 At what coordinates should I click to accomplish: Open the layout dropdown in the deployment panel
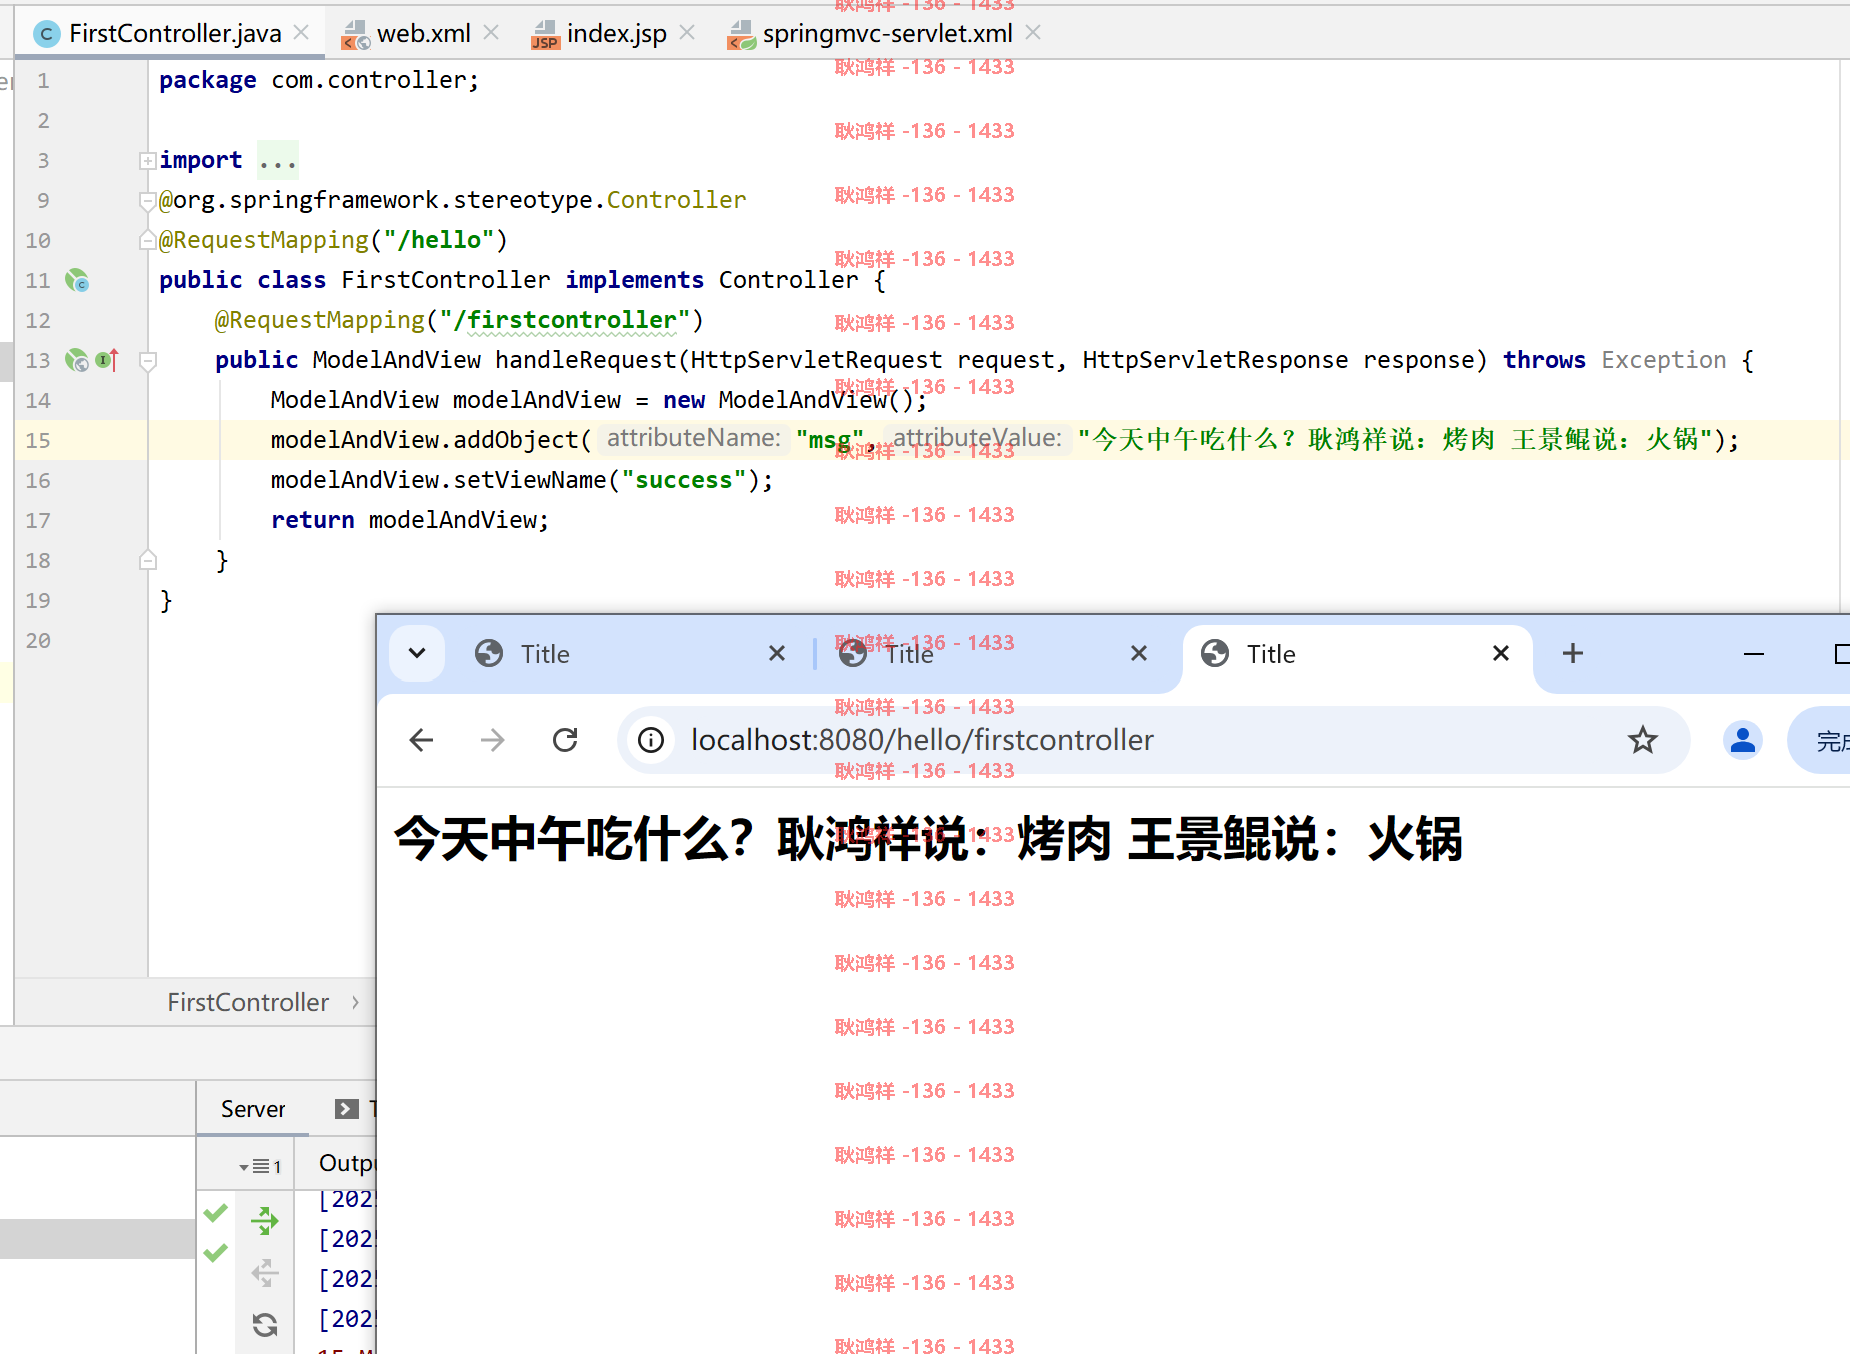pyautogui.click(x=260, y=1166)
